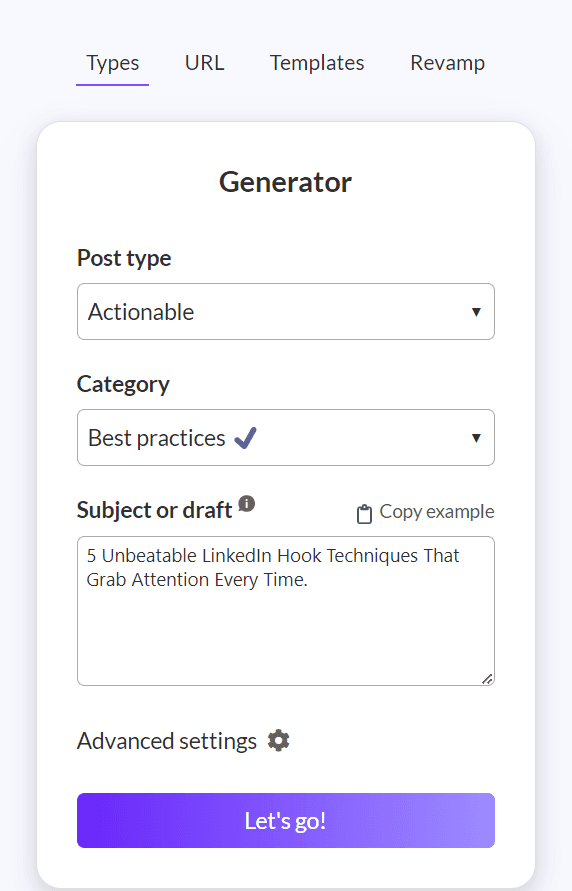572x891 pixels.
Task: Switch to the URL tab
Action: 204,63
